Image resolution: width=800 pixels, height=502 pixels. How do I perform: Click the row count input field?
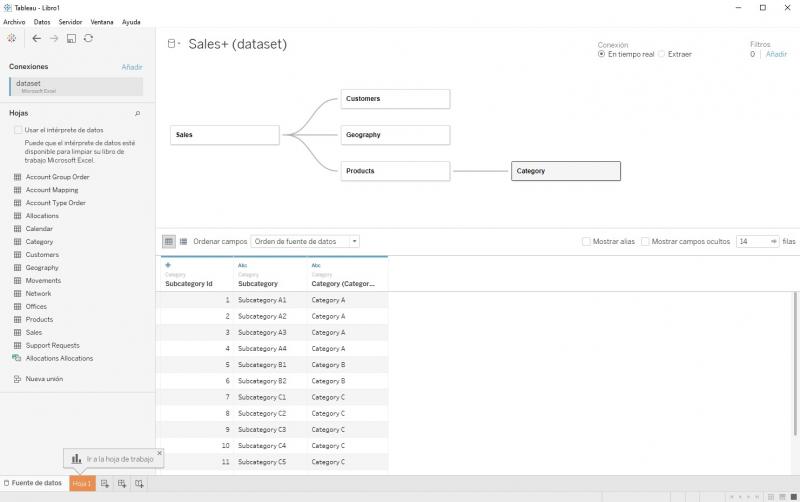tap(751, 241)
